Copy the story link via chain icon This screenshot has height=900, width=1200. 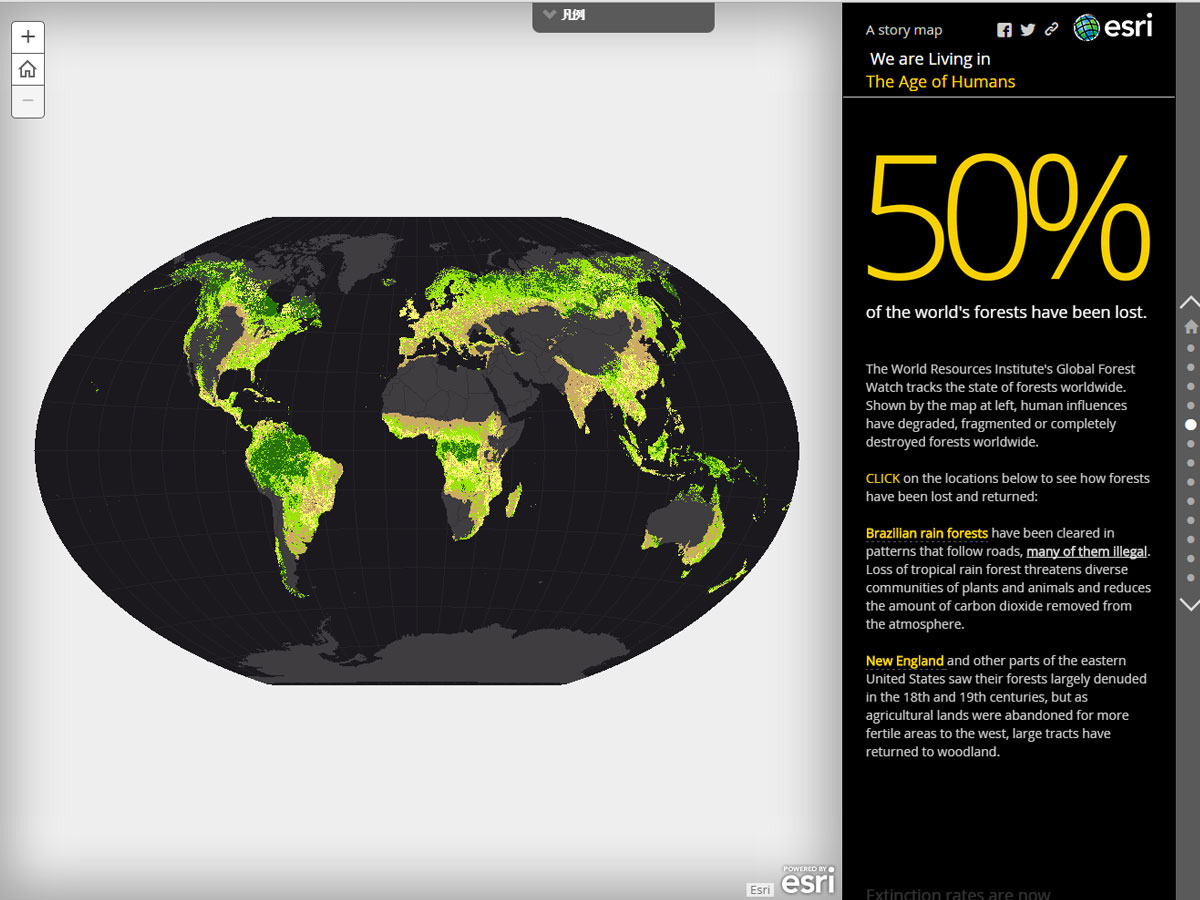click(x=1051, y=30)
